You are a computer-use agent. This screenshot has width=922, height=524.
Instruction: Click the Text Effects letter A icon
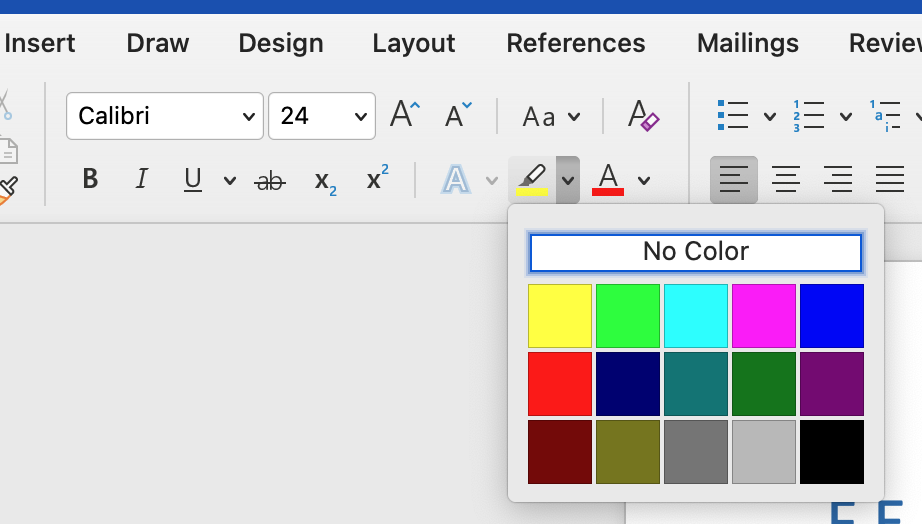pos(456,180)
